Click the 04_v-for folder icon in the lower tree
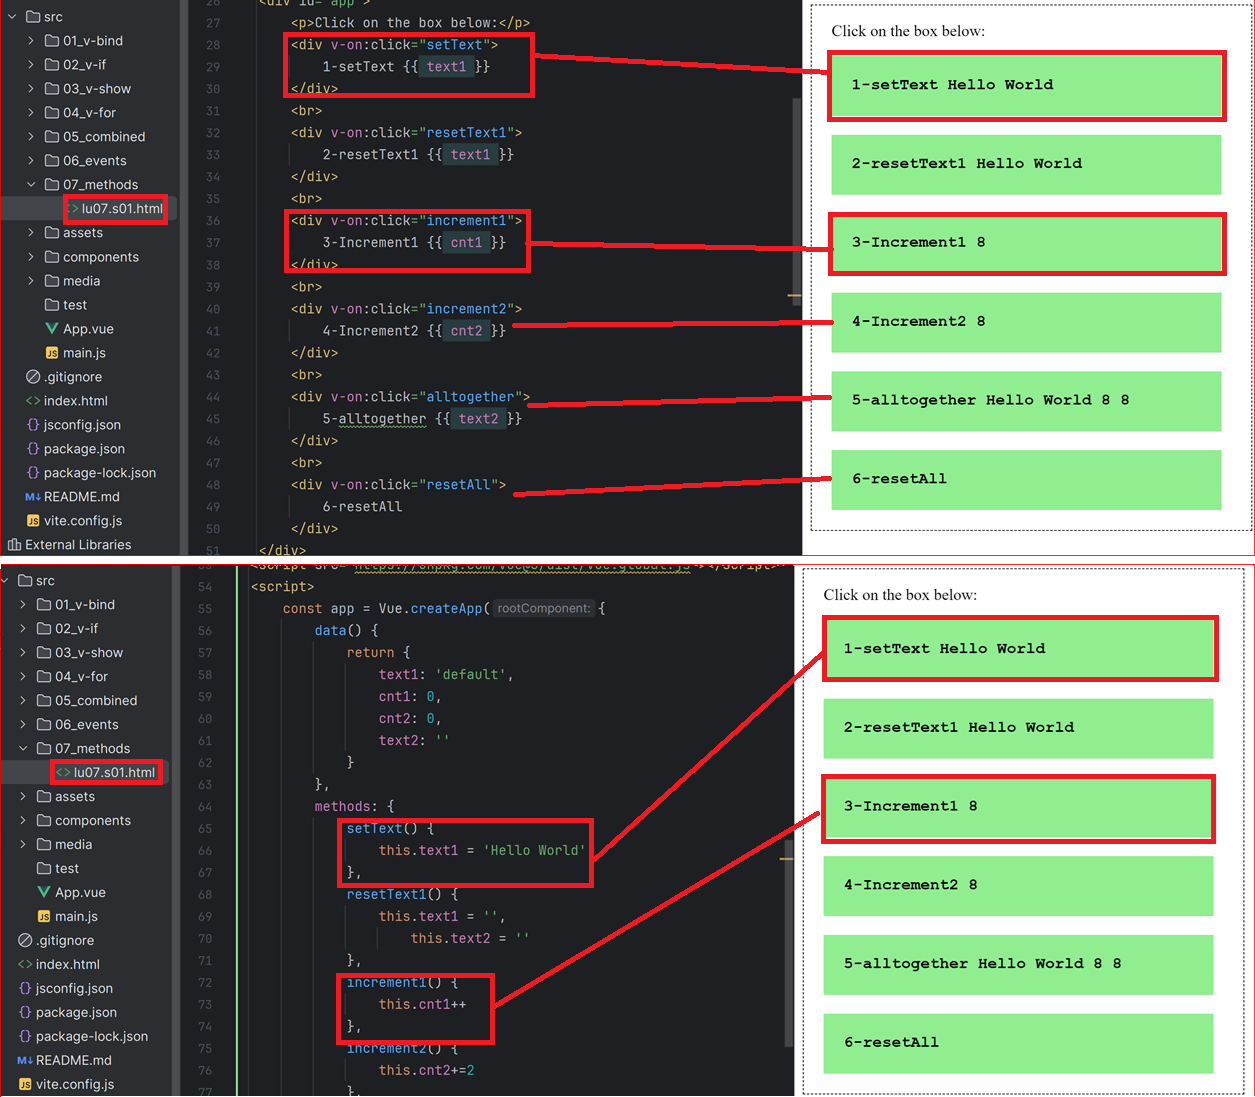The image size is (1255, 1097). pyautogui.click(x=44, y=677)
